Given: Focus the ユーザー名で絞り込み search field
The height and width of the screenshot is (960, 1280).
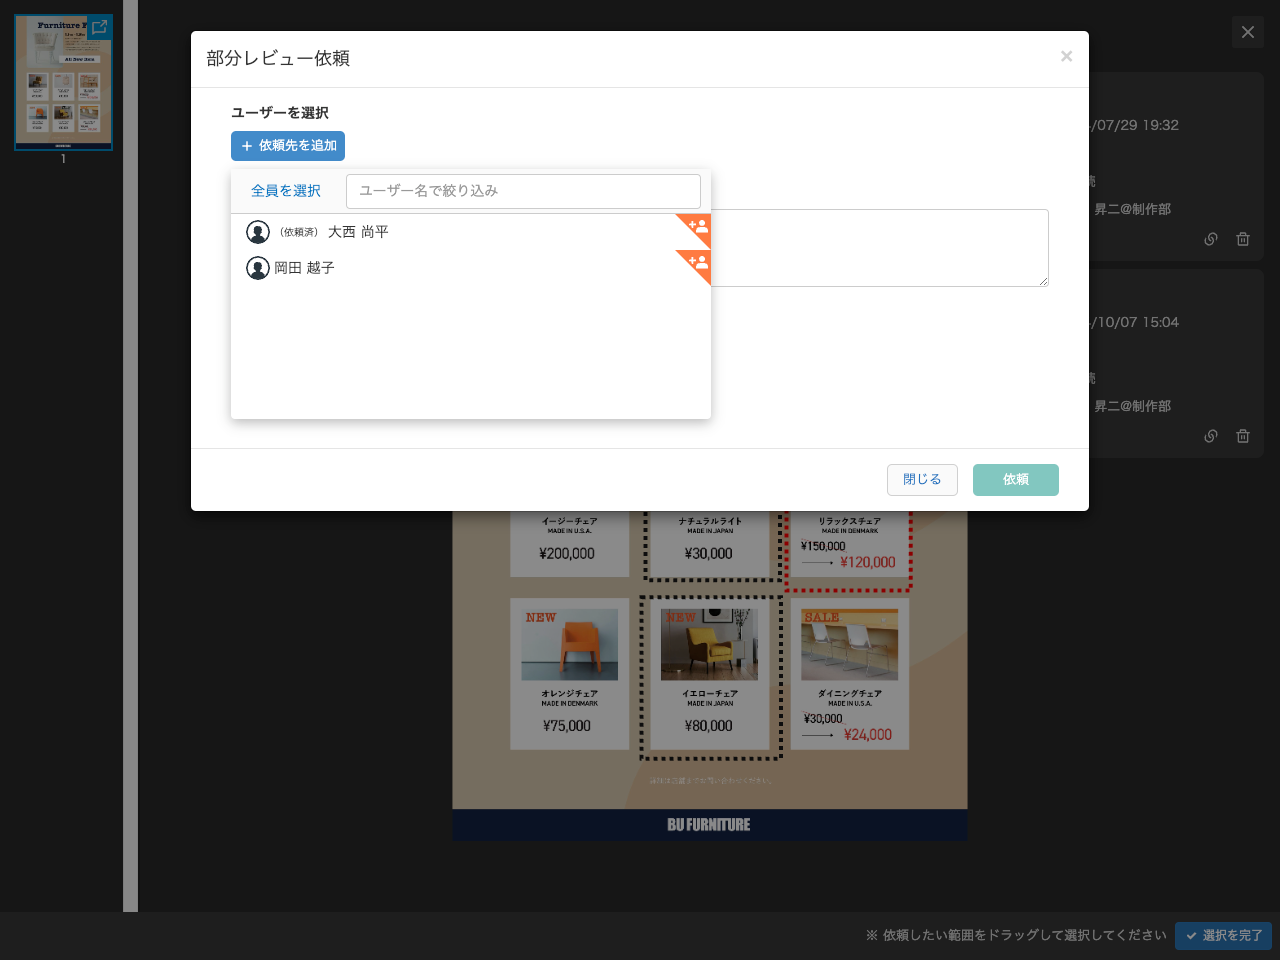Looking at the screenshot, I should point(523,191).
